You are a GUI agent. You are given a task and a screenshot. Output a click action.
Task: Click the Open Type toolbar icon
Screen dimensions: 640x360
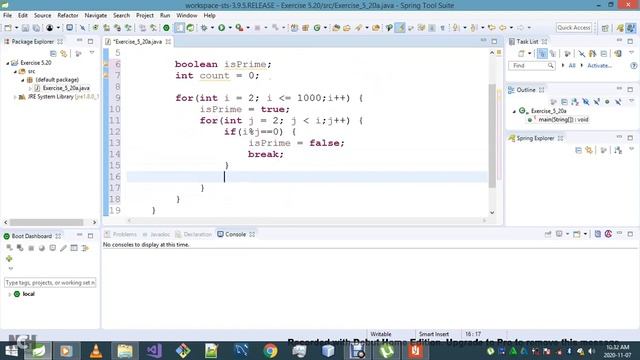point(336,28)
